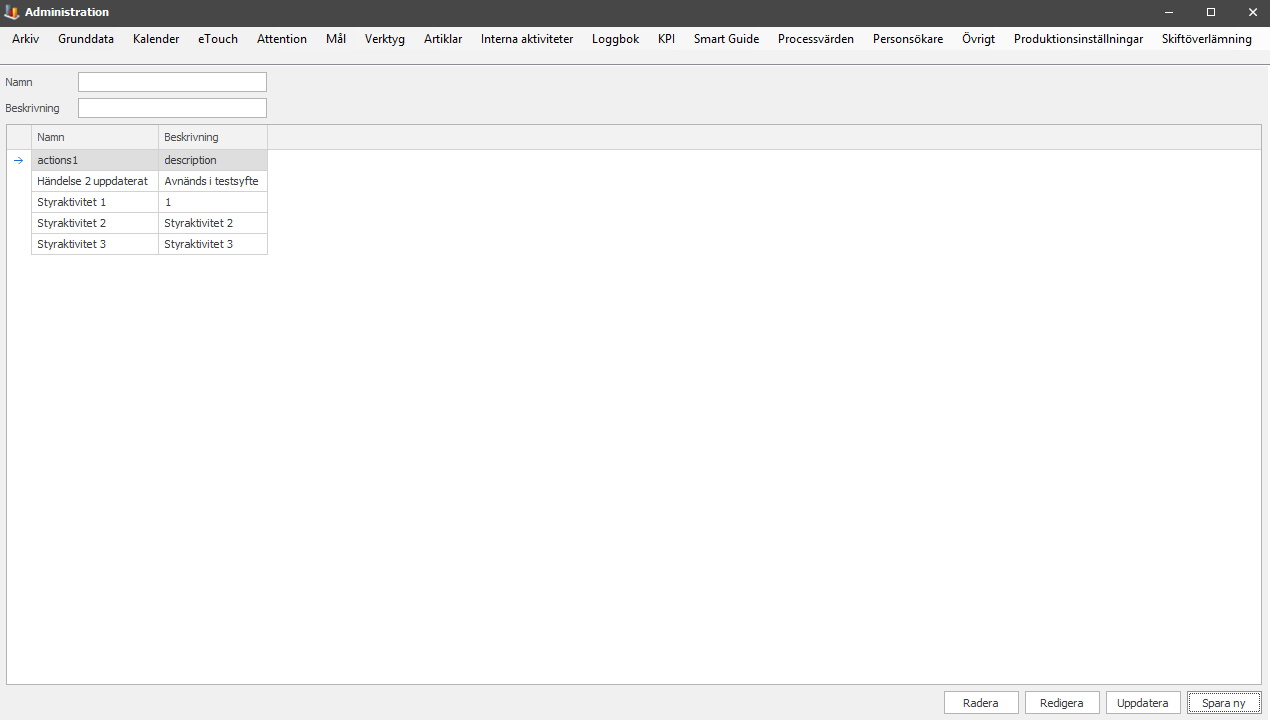This screenshot has height=720, width=1270.
Task: Select the 'description' cell
Action: (213, 160)
